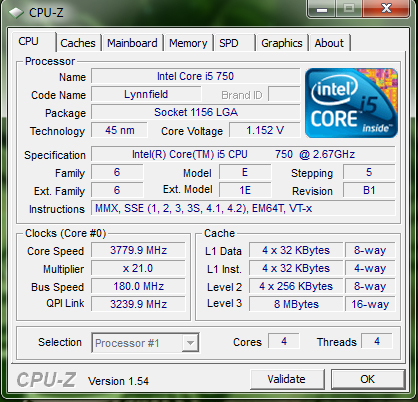This screenshot has height=402, width=418.
Task: Click the CPU-Z title bar icon
Action: pos(16,13)
